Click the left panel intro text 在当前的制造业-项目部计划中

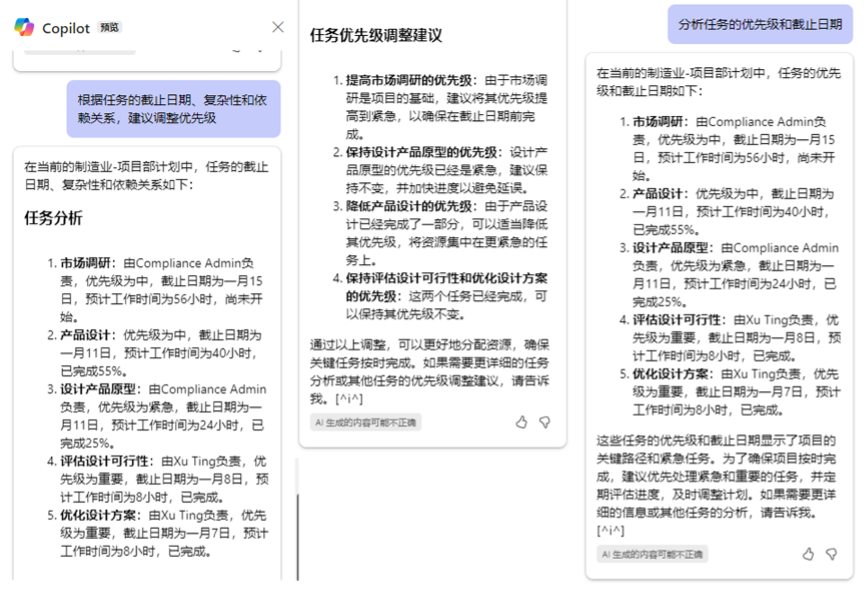click(x=146, y=176)
